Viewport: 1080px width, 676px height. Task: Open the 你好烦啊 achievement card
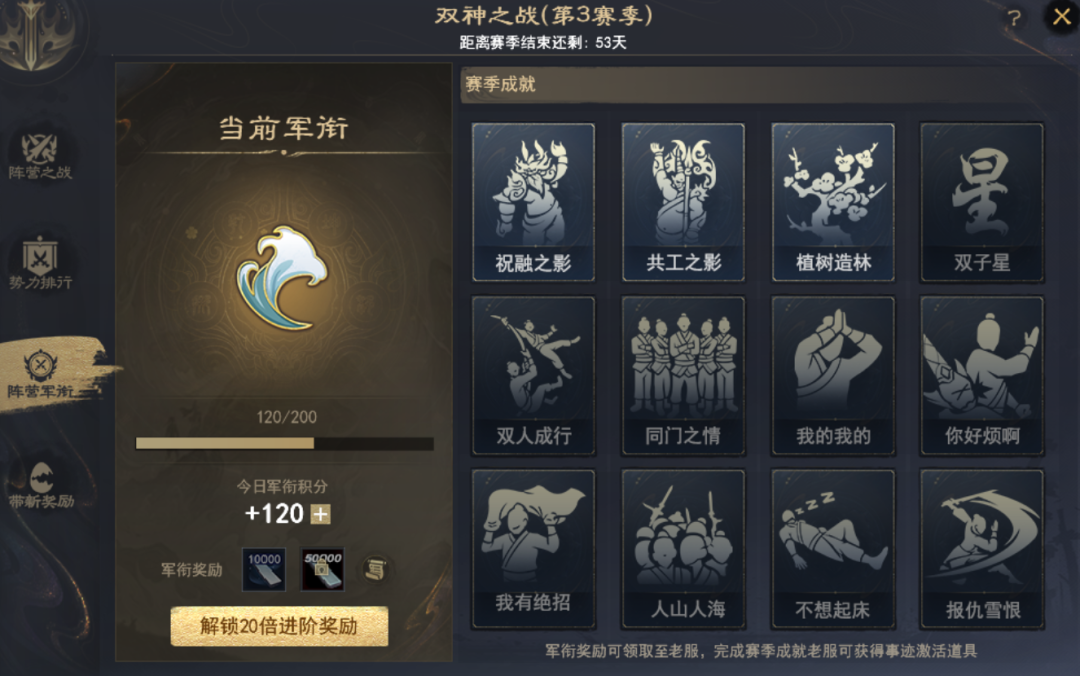982,376
